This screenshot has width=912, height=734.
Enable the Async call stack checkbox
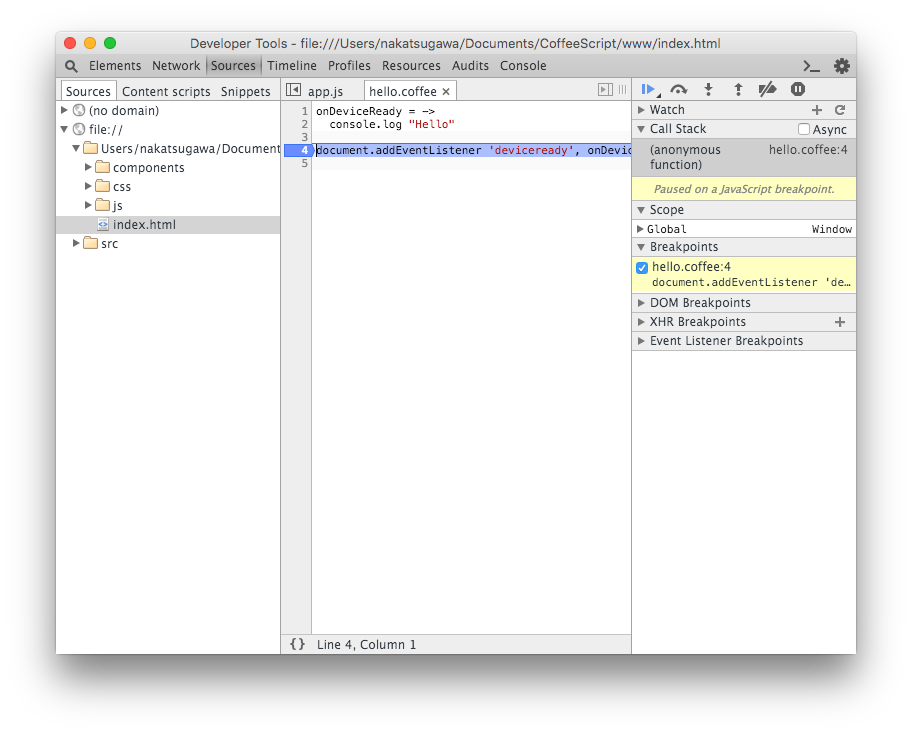(804, 129)
